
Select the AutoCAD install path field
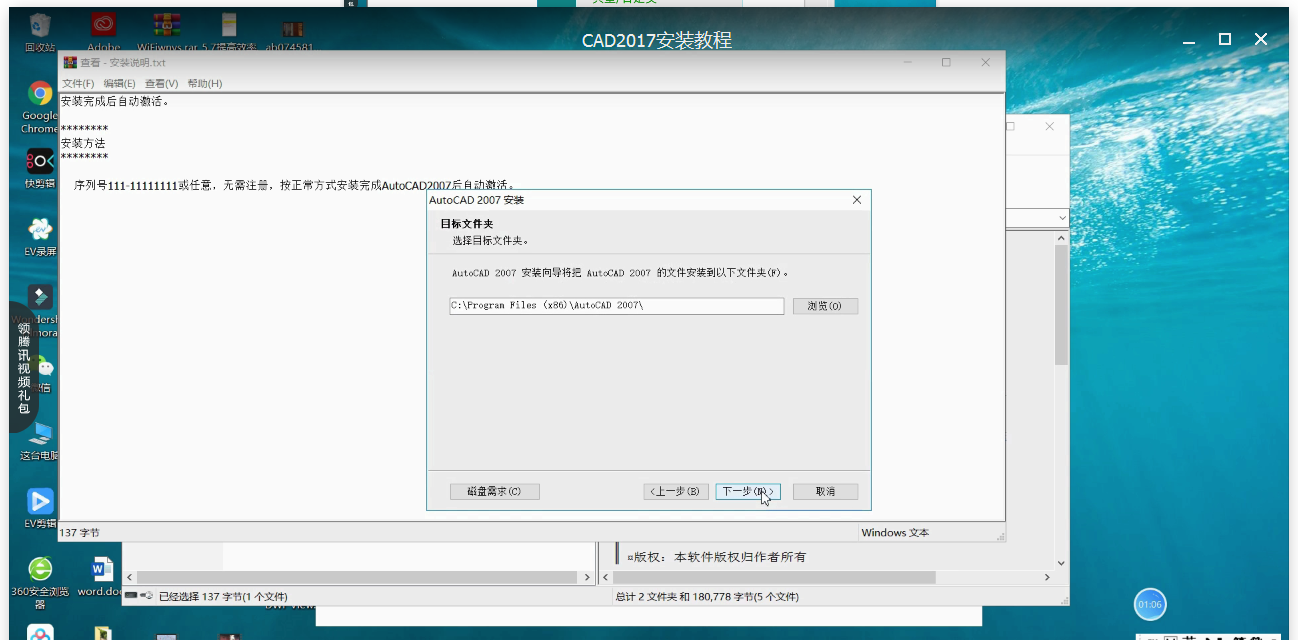tap(615, 305)
